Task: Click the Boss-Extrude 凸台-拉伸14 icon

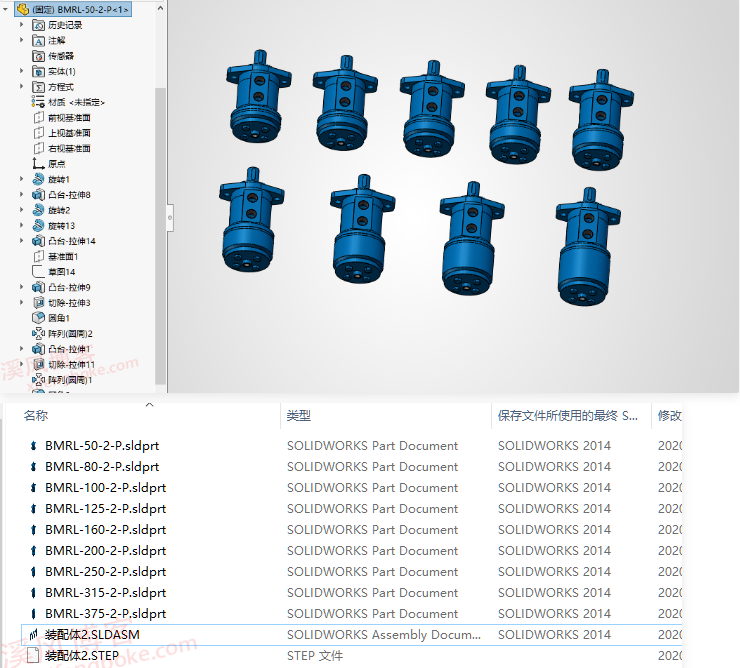Action: tap(38, 241)
